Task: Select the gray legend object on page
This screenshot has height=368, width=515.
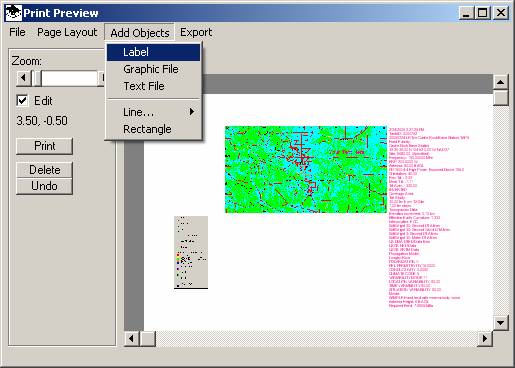Action: tap(191, 252)
